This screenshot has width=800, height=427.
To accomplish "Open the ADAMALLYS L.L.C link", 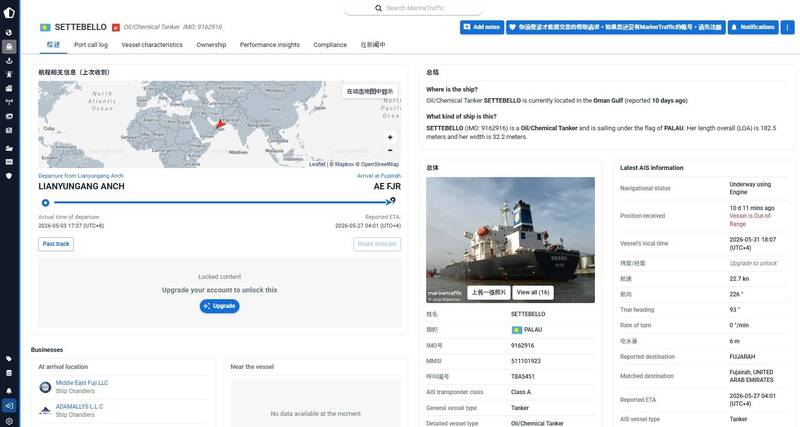I will (x=79, y=407).
